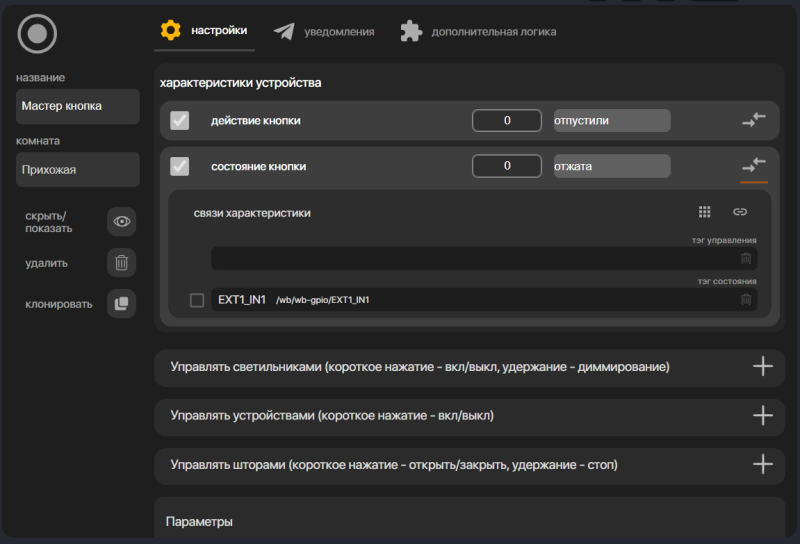
Task: Expand links for действие кнопки arrows icon
Action: coord(754,120)
